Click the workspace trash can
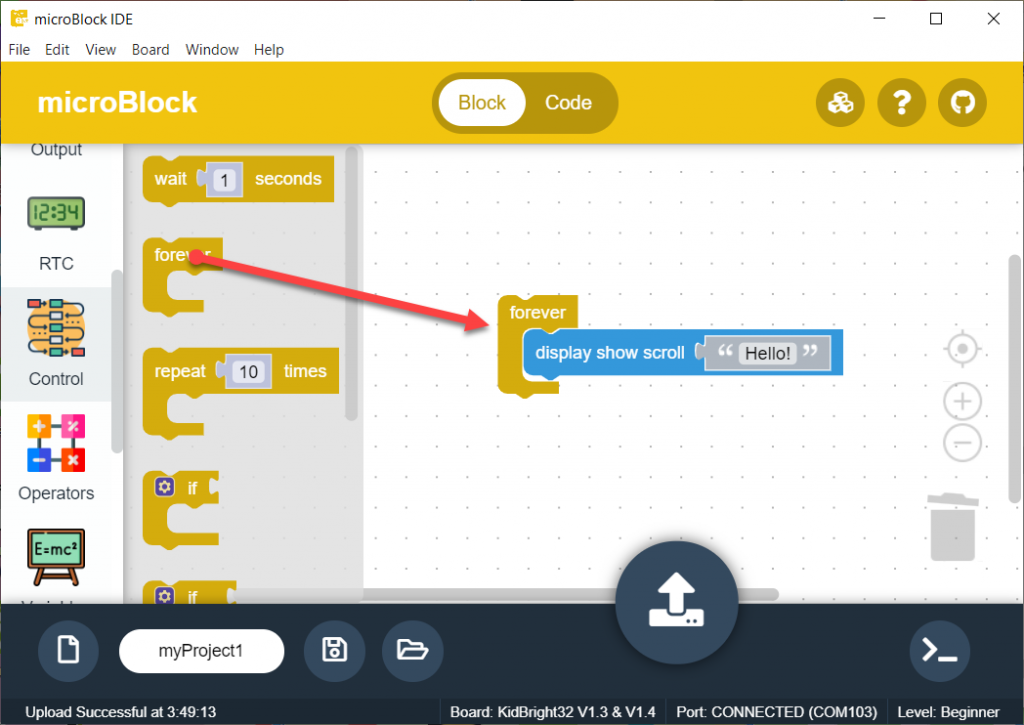Image resolution: width=1024 pixels, height=725 pixels. tap(953, 528)
